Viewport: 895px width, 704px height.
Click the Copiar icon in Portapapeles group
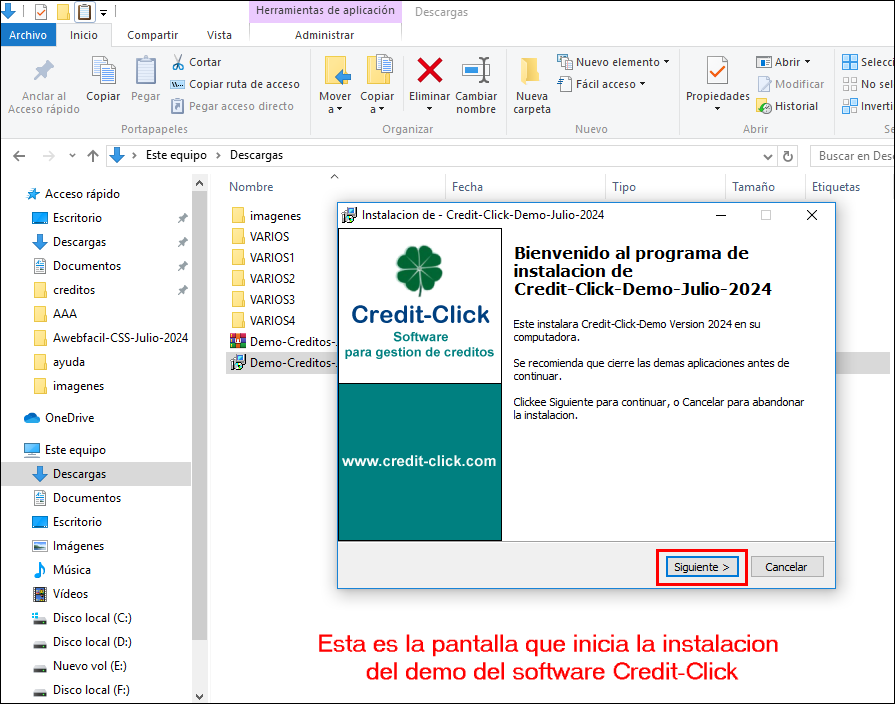pyautogui.click(x=103, y=72)
